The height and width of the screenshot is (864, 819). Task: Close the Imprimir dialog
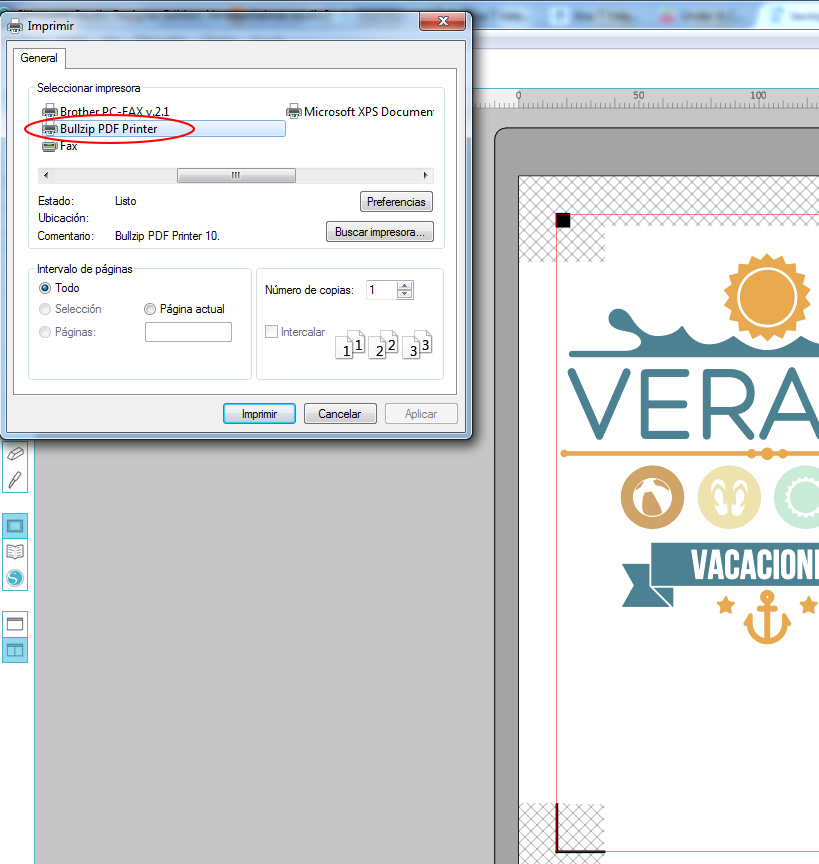[x=443, y=21]
